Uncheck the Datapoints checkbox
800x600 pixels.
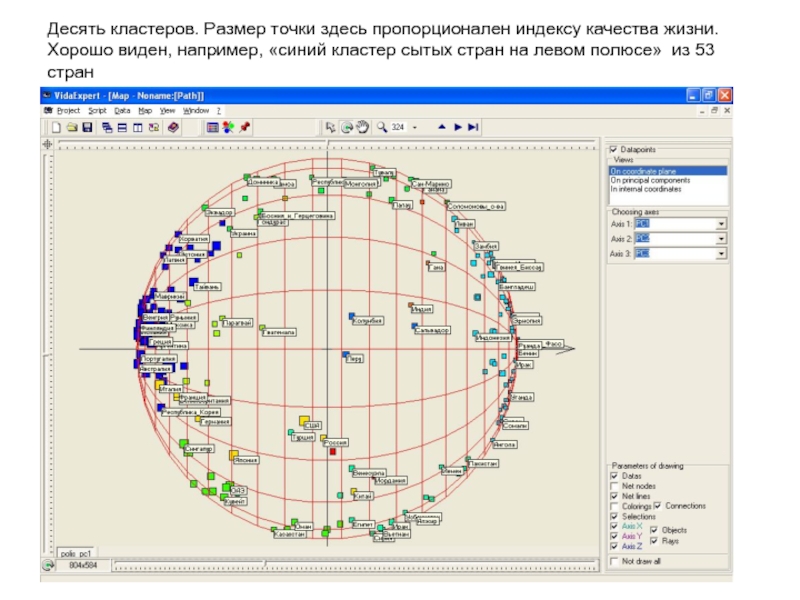(614, 149)
